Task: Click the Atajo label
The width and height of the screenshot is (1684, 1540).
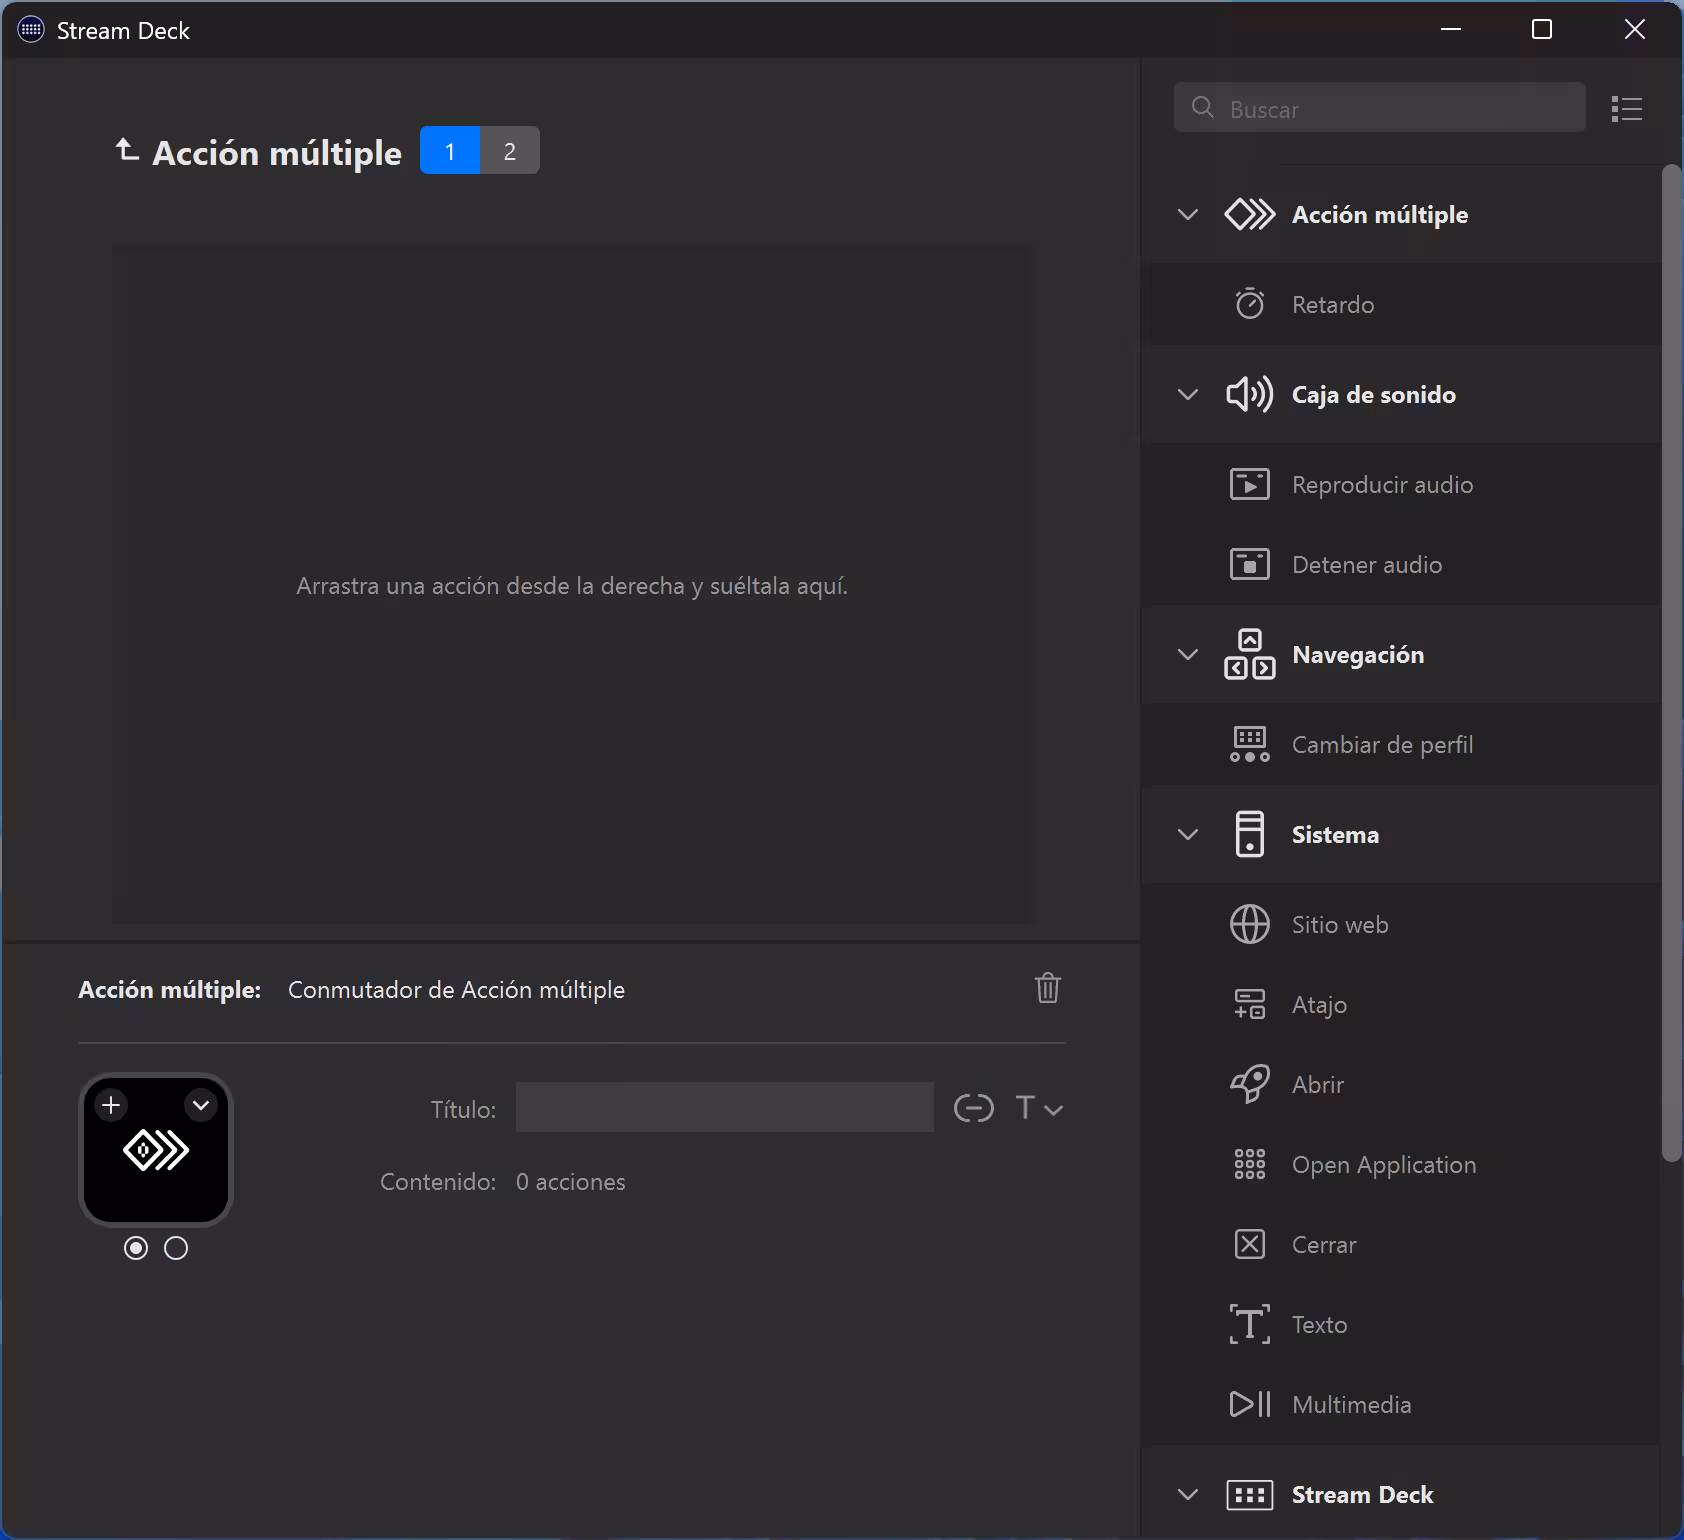Action: point(1319,1005)
